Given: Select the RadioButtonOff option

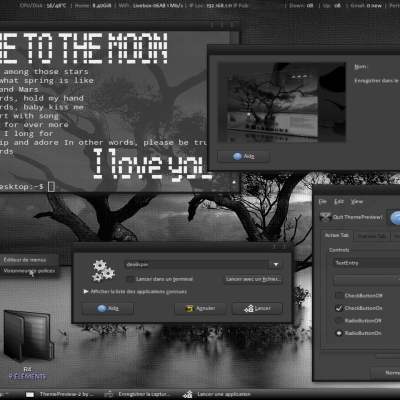Looking at the screenshot, I should [x=339, y=321].
